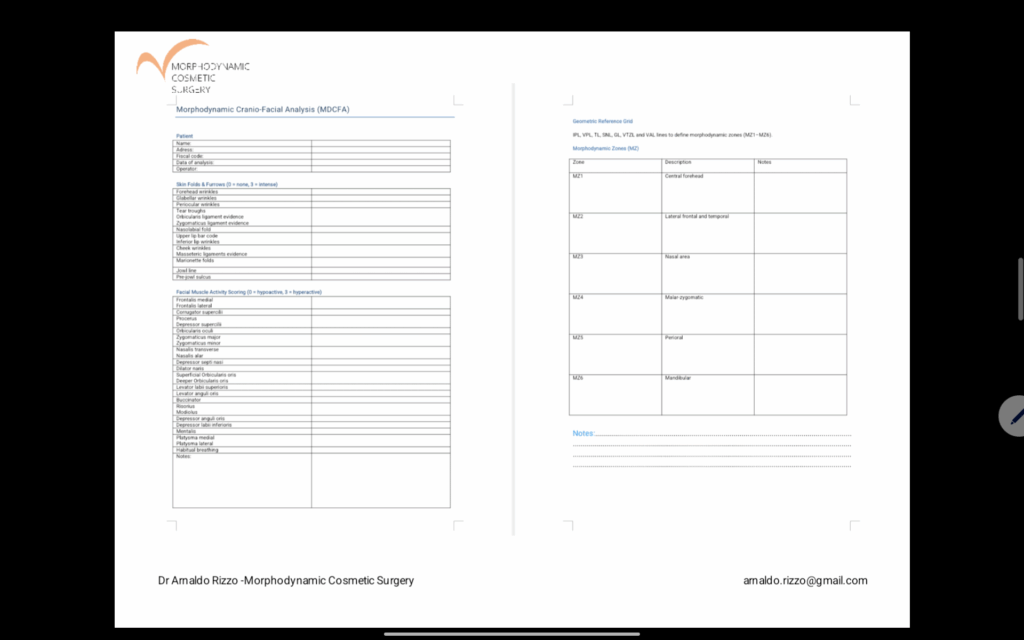This screenshot has height=640, width=1024.
Task: Click the large Notes cell in muscle table
Action: tap(380, 480)
